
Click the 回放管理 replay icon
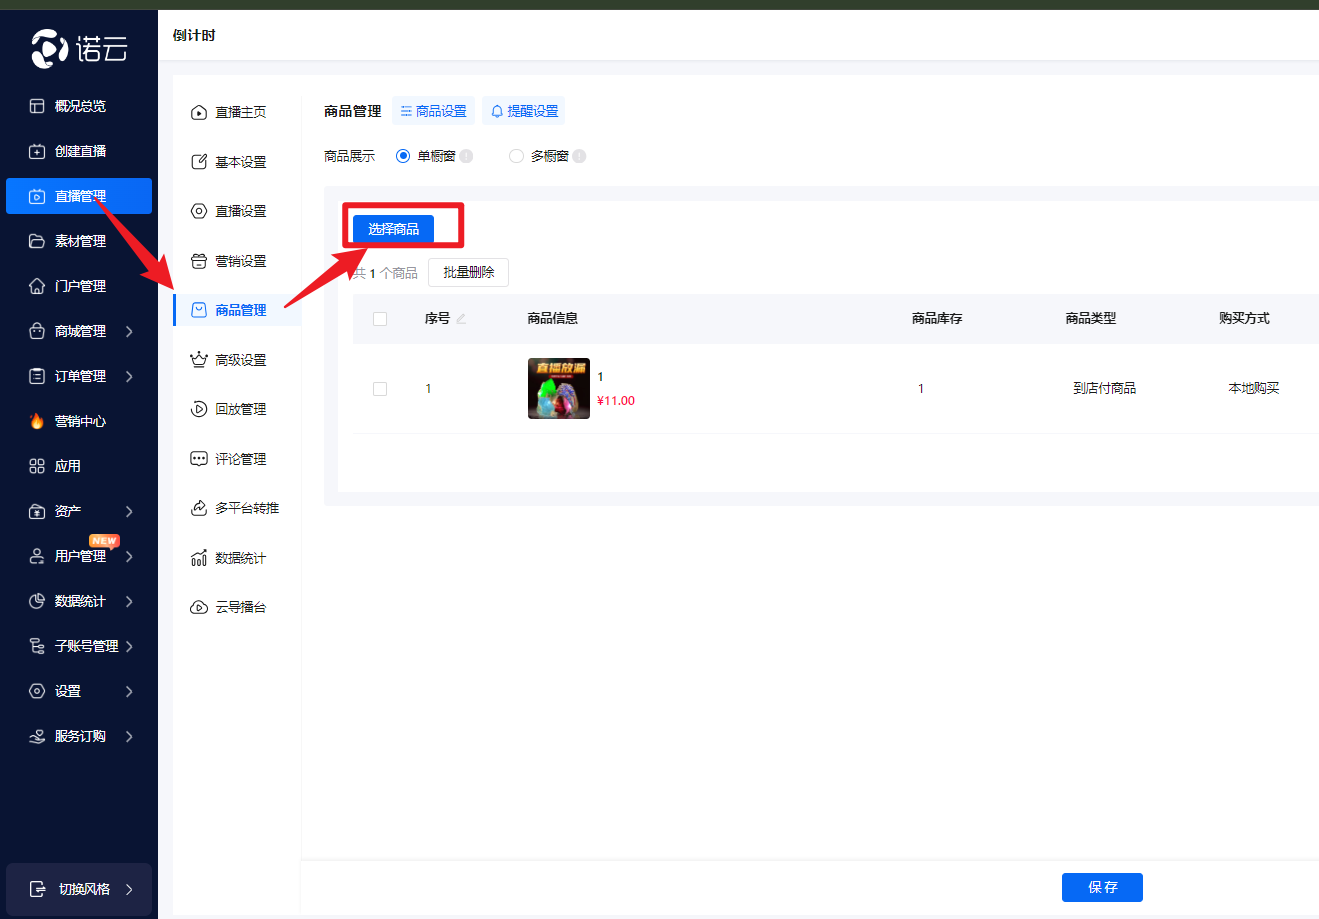[198, 409]
